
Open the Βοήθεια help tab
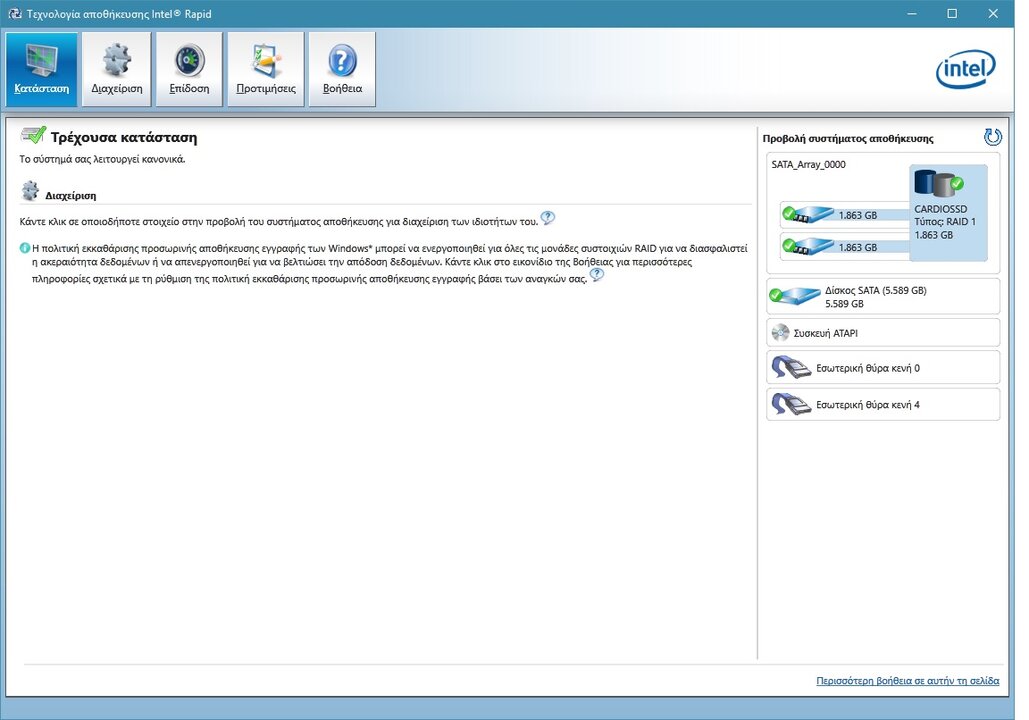click(342, 69)
